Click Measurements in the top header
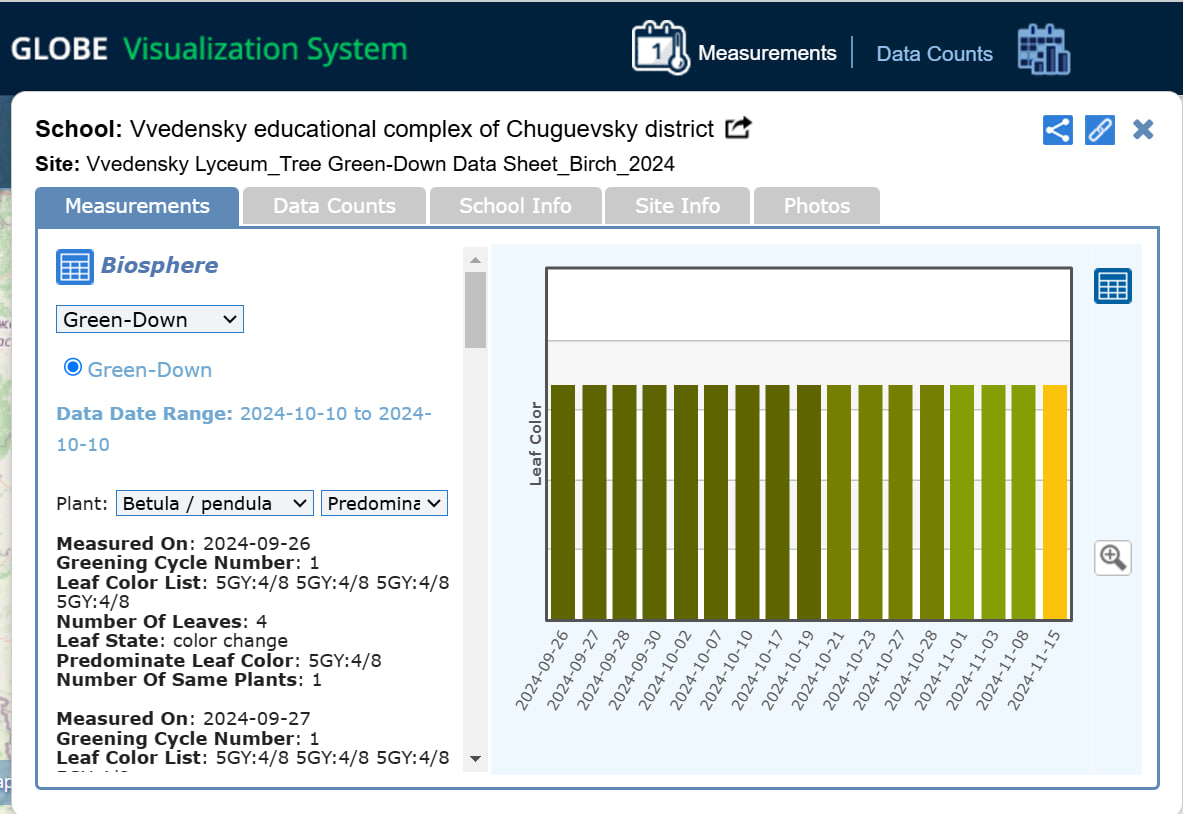 tap(767, 53)
